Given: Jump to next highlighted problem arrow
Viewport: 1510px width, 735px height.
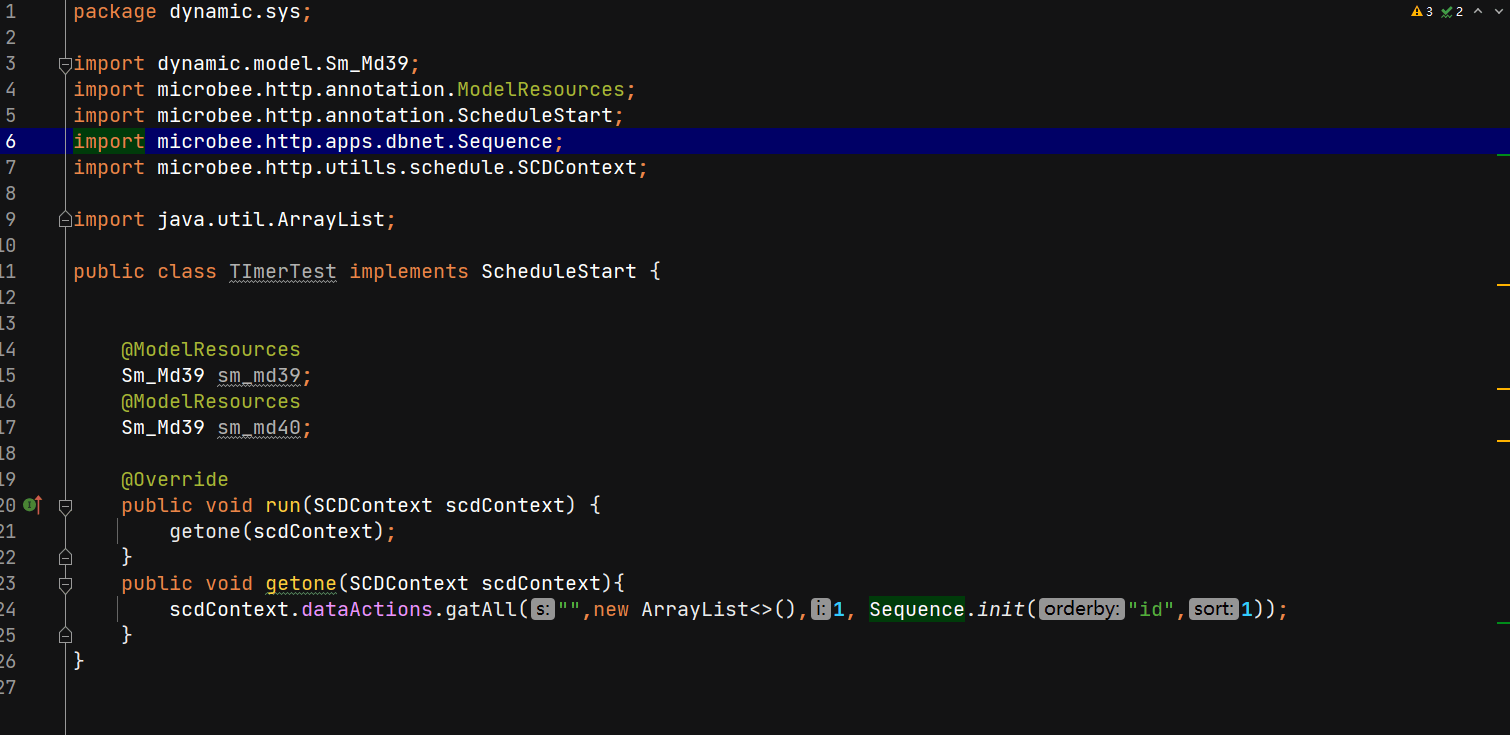Looking at the screenshot, I should [1497, 12].
